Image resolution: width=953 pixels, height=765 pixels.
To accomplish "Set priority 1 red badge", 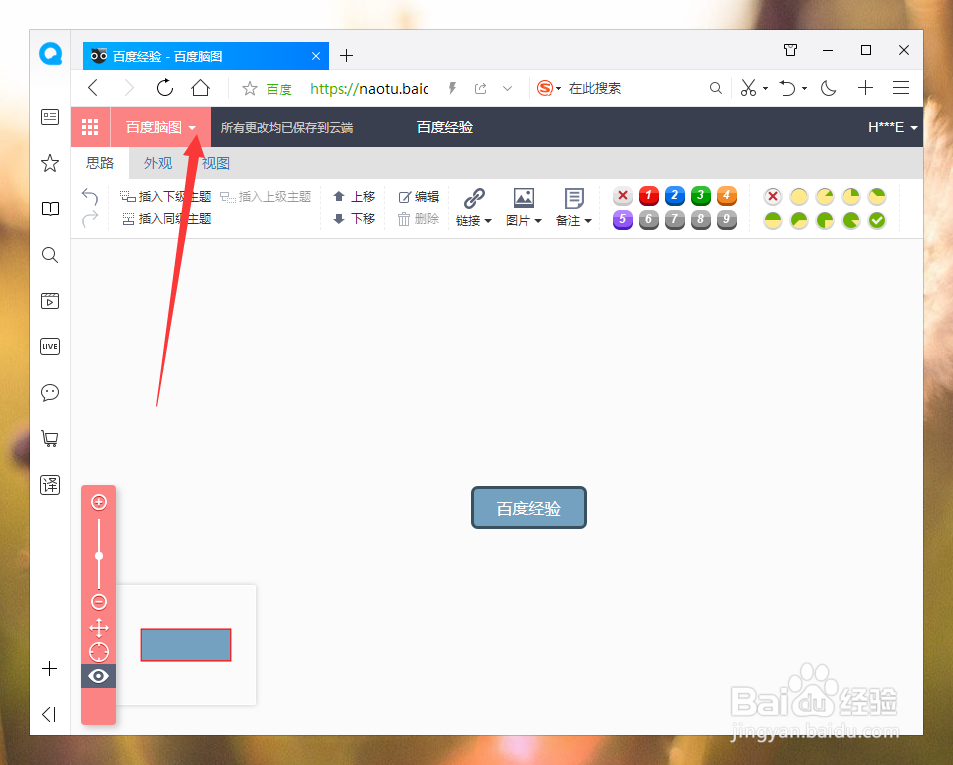I will pyautogui.click(x=649, y=196).
